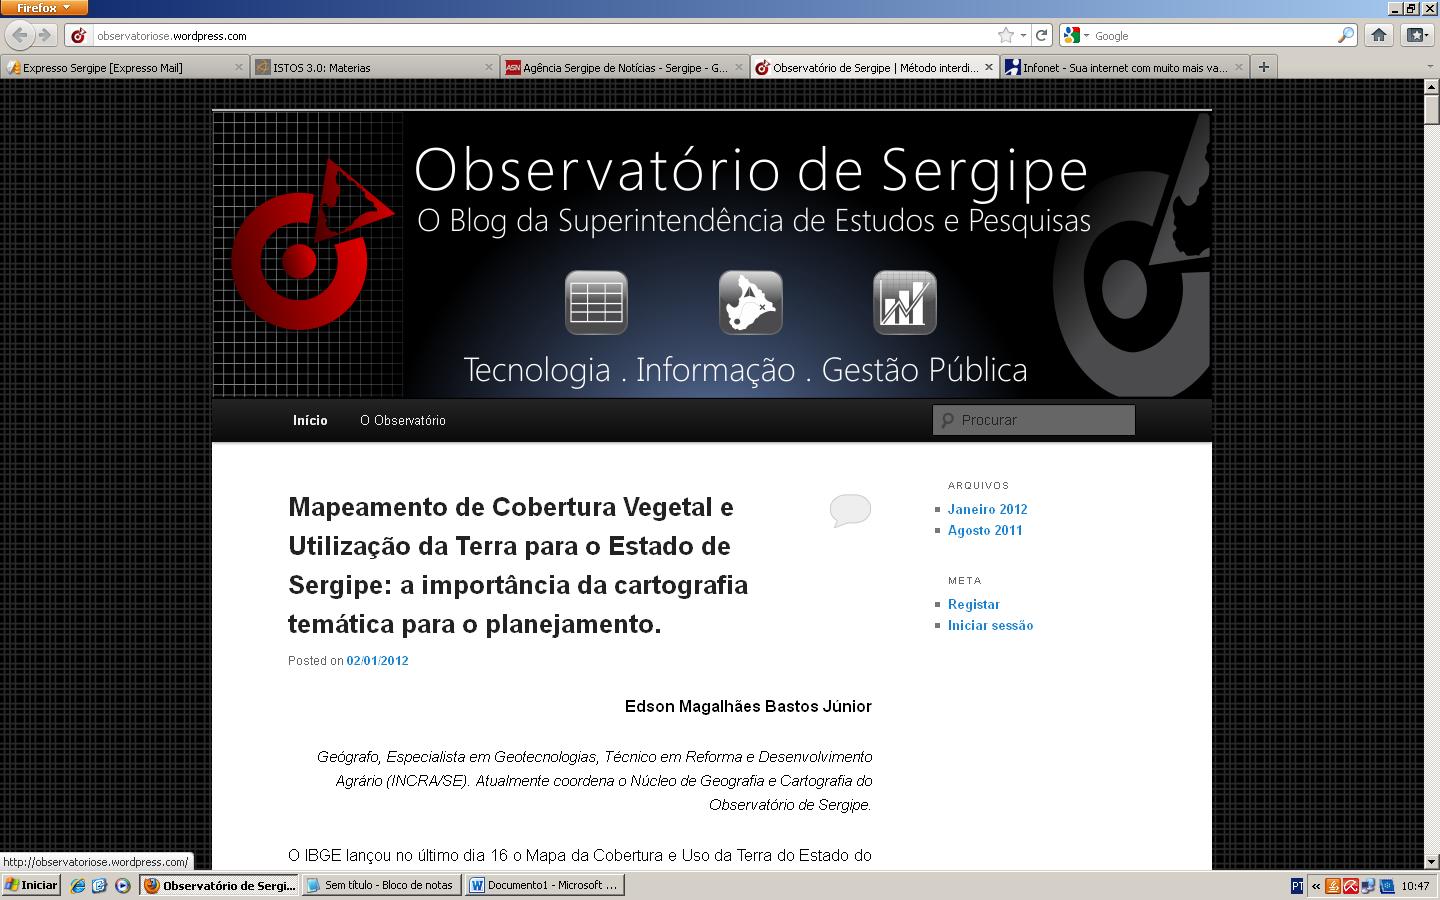Open the Firefox Home button
Screen dimensions: 1440x900
pos(1379,35)
